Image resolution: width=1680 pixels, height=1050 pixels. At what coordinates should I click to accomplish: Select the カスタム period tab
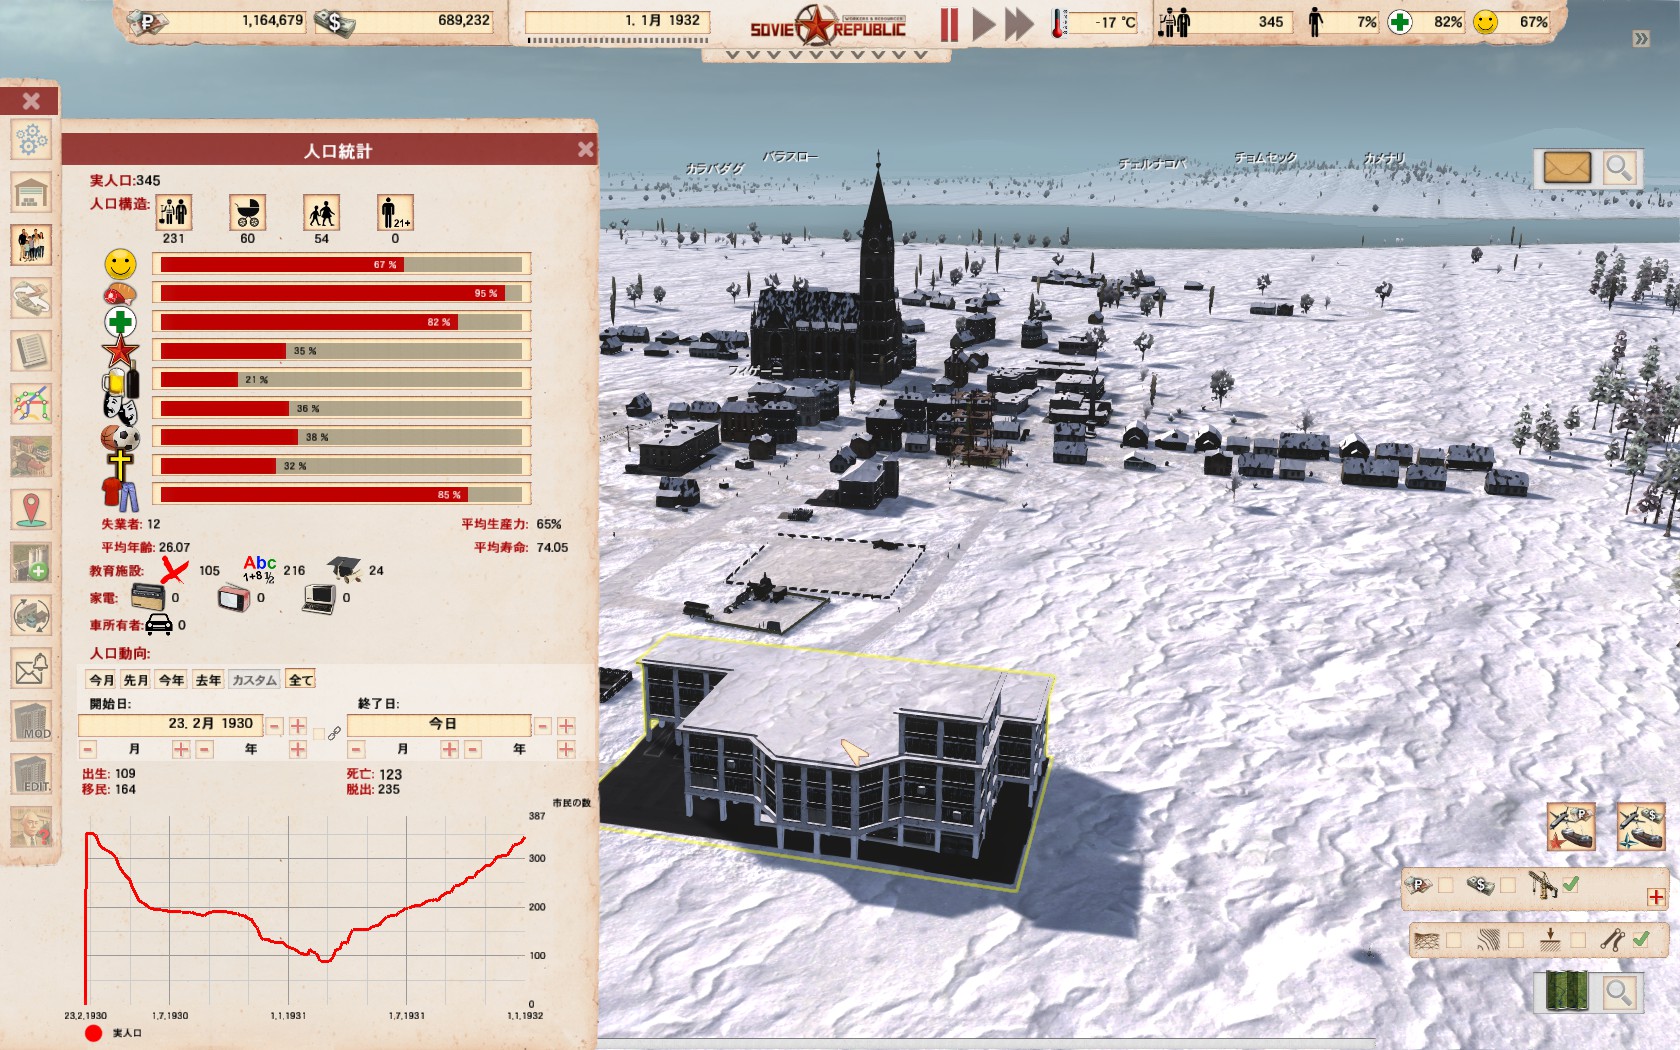point(254,680)
